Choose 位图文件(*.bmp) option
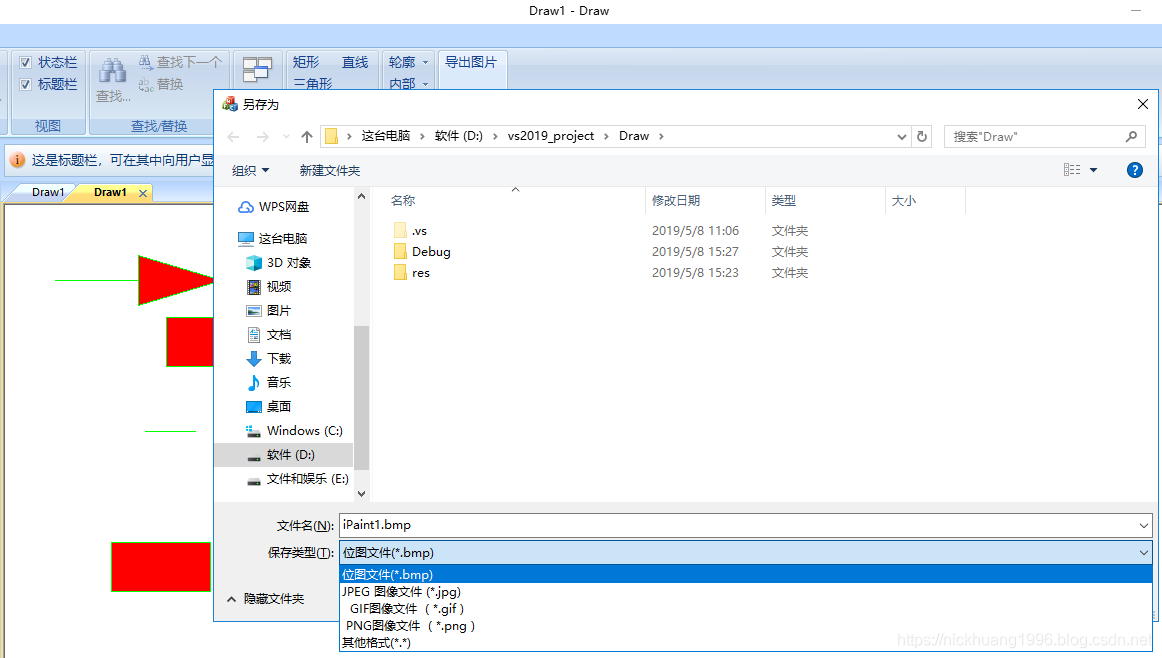This screenshot has height=658, width=1162. [x=746, y=574]
